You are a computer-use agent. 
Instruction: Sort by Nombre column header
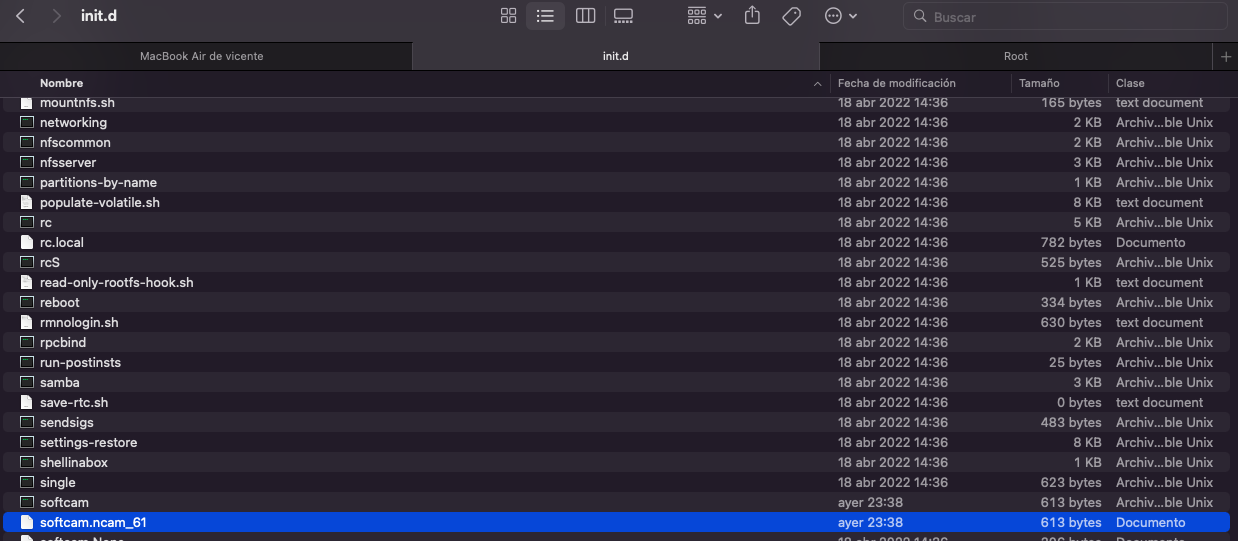[x=62, y=83]
